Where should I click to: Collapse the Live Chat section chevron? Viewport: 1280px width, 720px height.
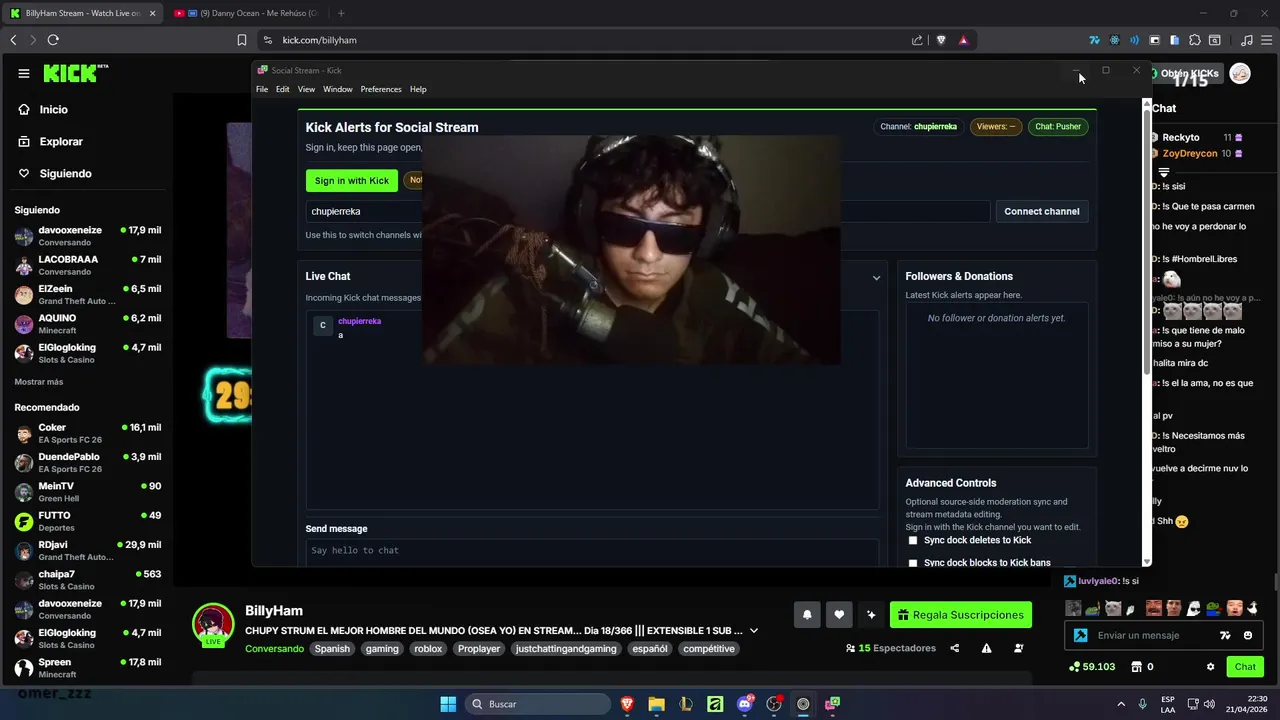[x=876, y=277]
